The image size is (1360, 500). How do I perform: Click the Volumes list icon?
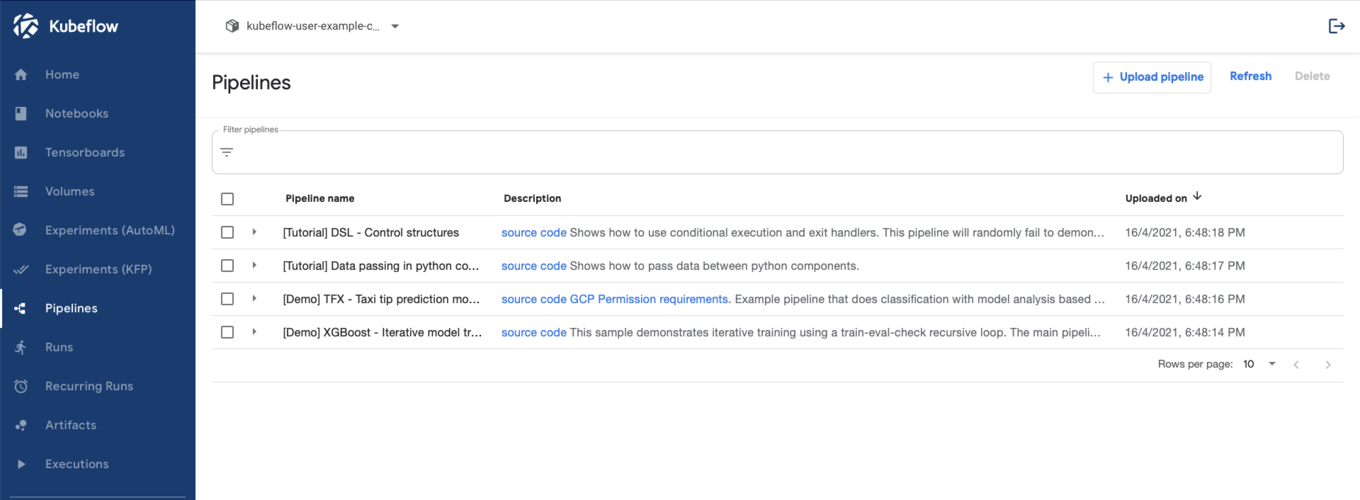21,192
